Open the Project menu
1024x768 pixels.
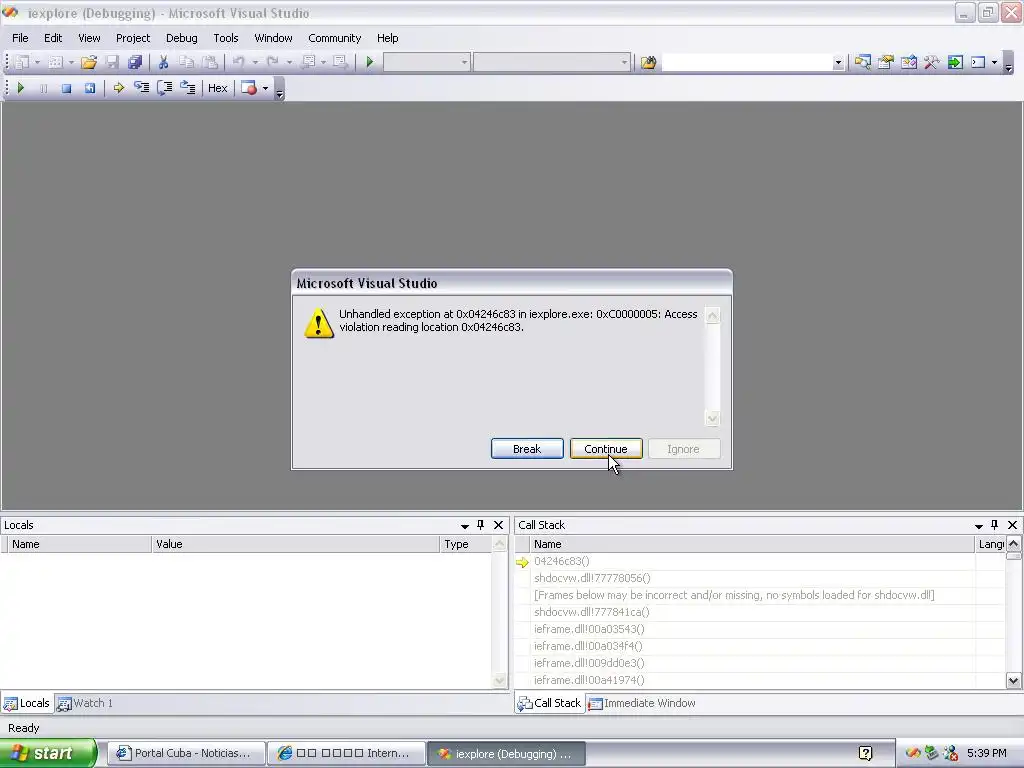click(133, 38)
